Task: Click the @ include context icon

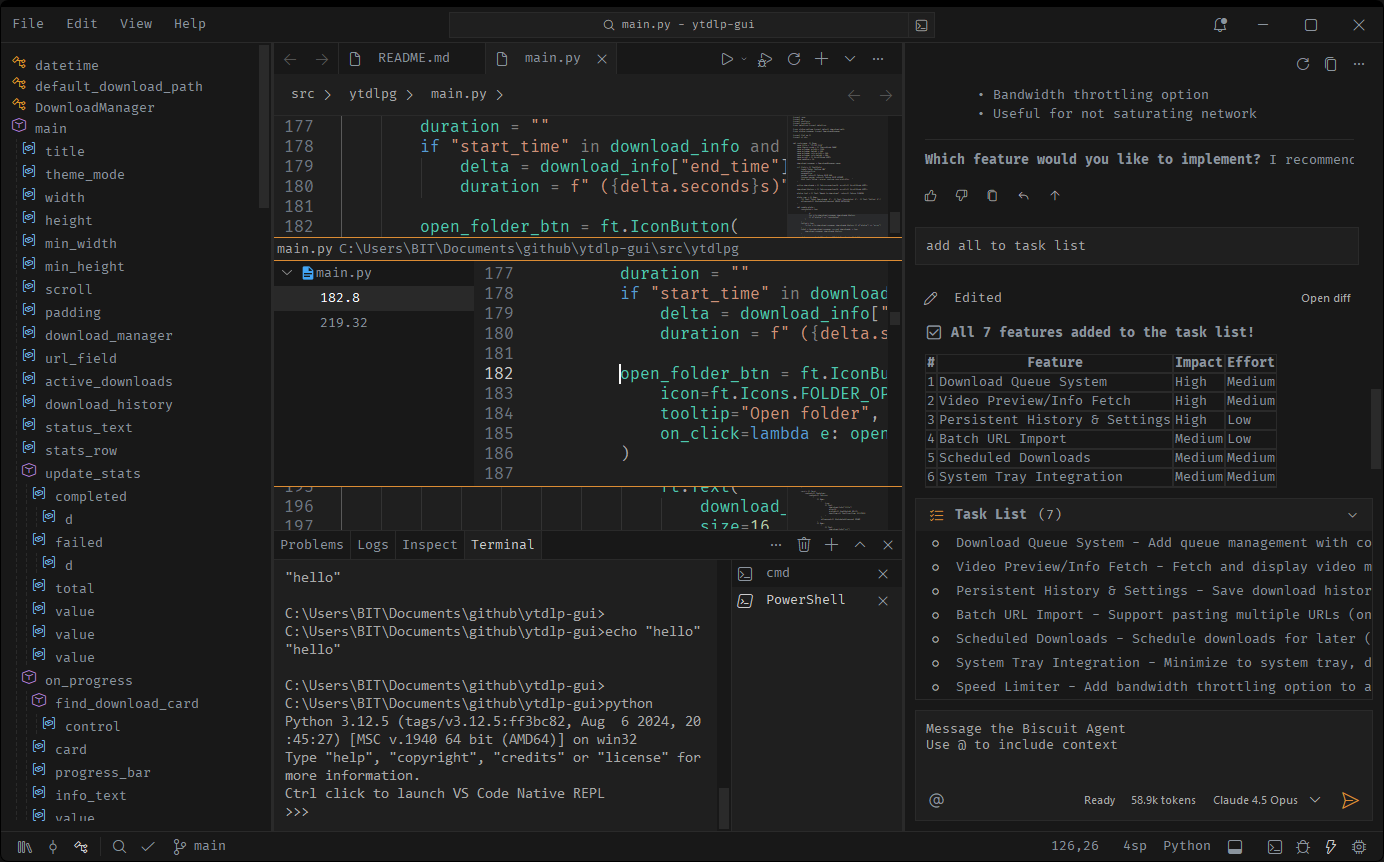Action: [937, 800]
